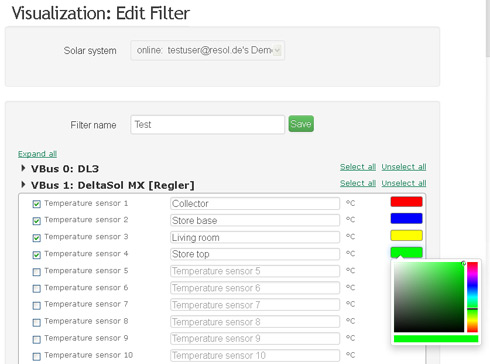
Task: Click the Collector name field
Action: coord(255,203)
